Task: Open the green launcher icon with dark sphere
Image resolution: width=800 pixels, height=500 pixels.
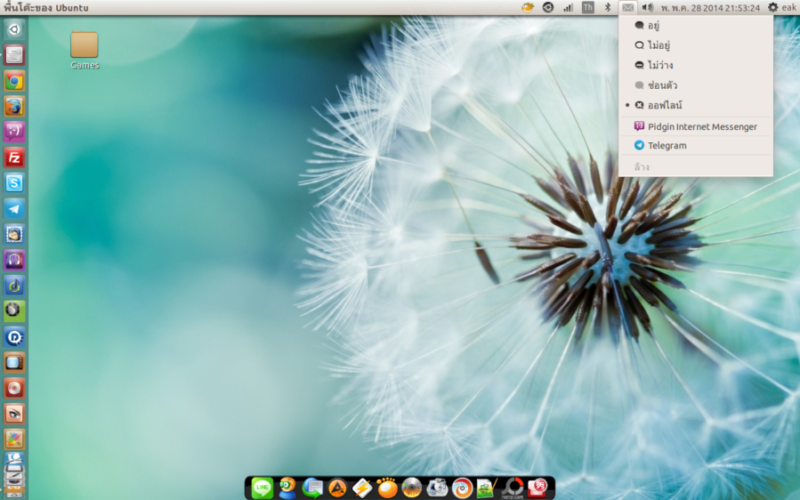Action: tap(14, 311)
